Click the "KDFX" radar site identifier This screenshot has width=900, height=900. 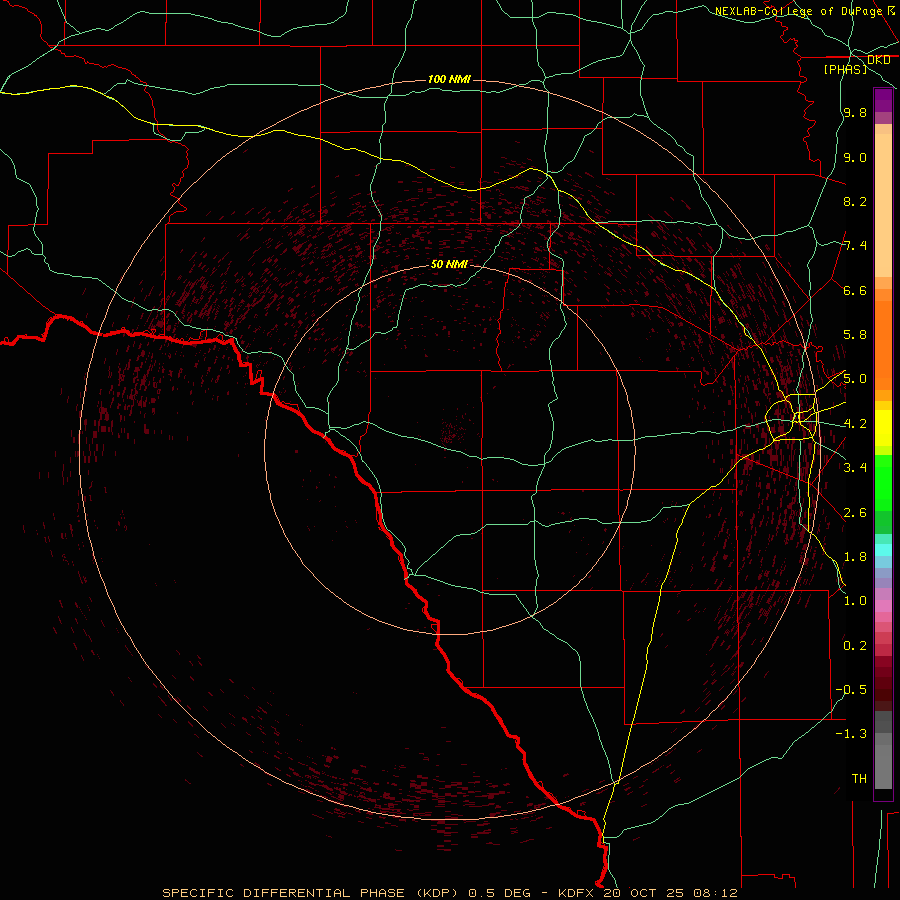tap(576, 893)
